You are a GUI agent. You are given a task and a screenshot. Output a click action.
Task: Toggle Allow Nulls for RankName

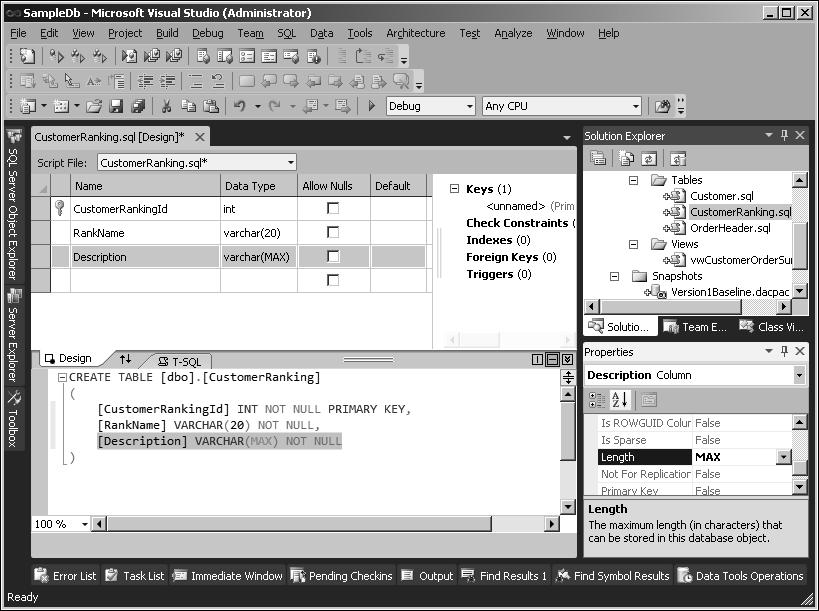click(333, 232)
